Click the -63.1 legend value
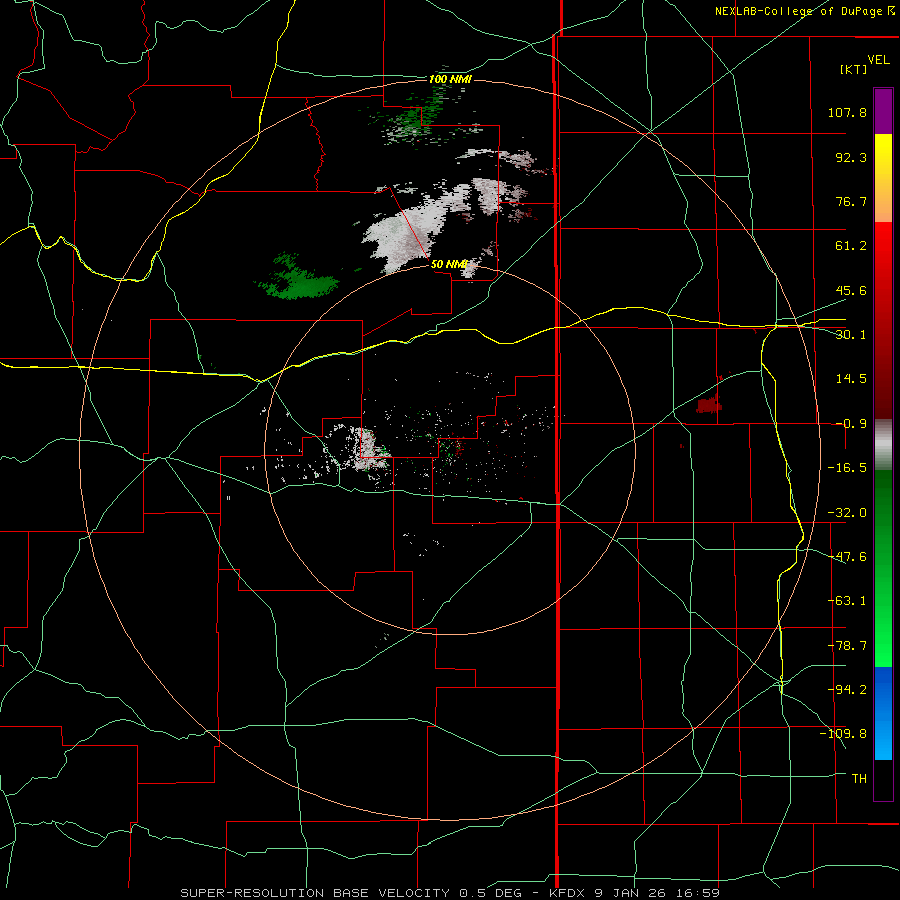The width and height of the screenshot is (900, 900). click(x=847, y=601)
